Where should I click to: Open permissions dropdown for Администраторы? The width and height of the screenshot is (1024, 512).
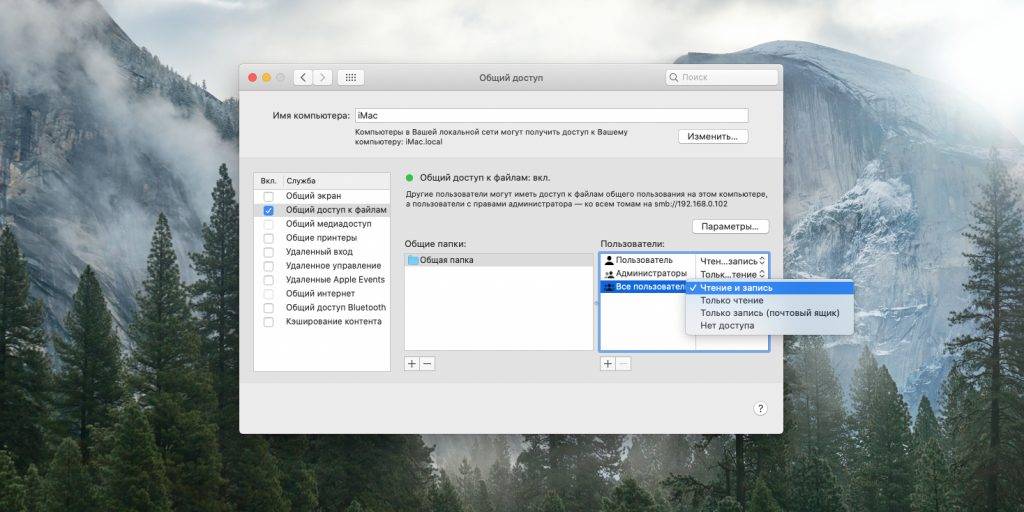pos(732,274)
